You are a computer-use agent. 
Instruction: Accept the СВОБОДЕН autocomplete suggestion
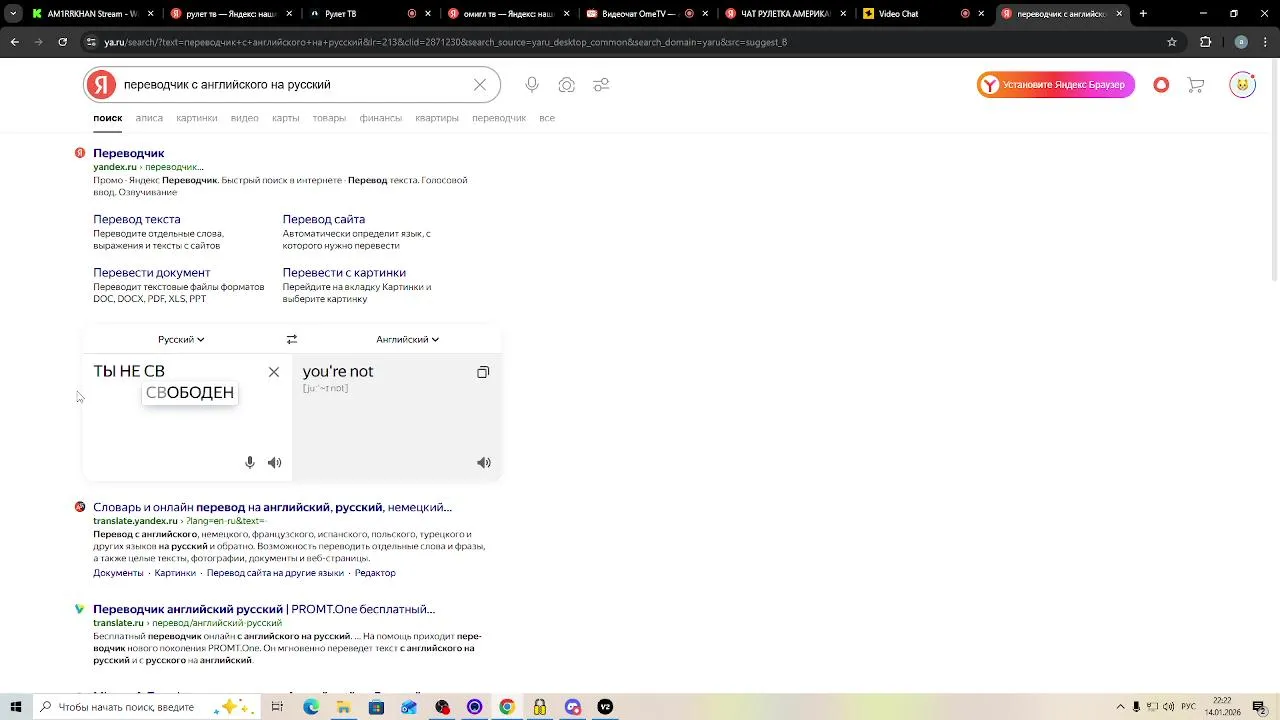(x=190, y=393)
